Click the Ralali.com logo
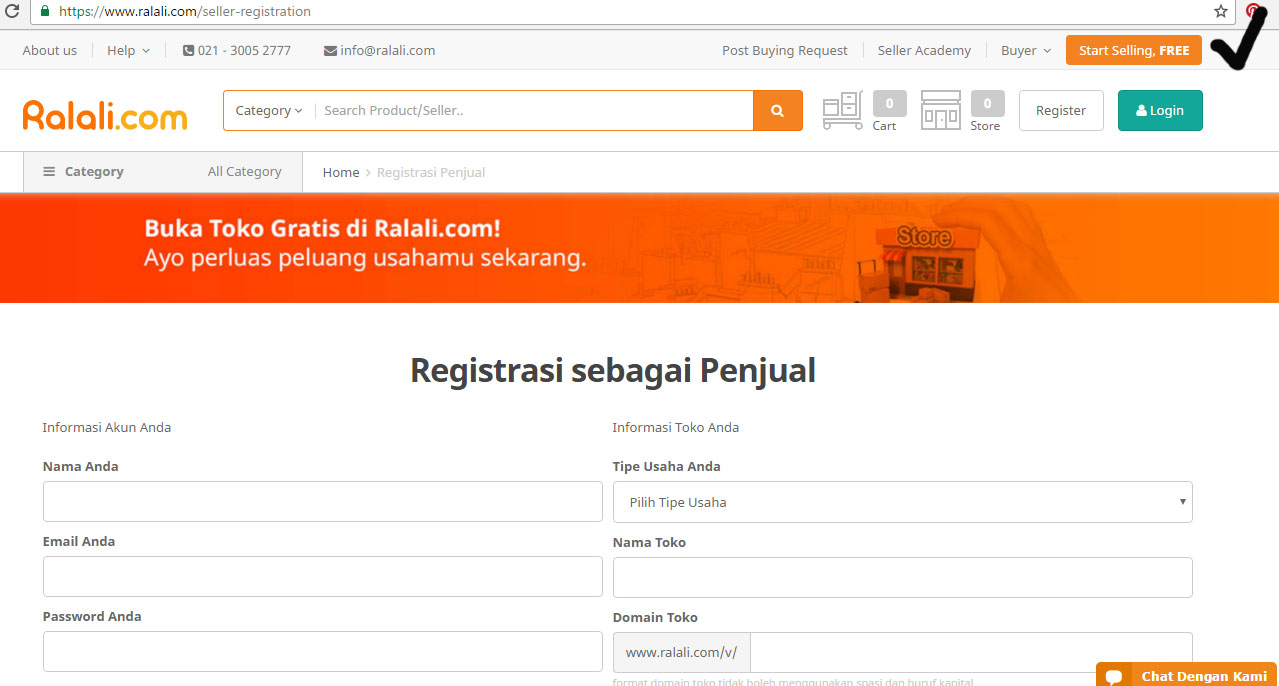Screen dimensions: 1279x686 (105, 115)
